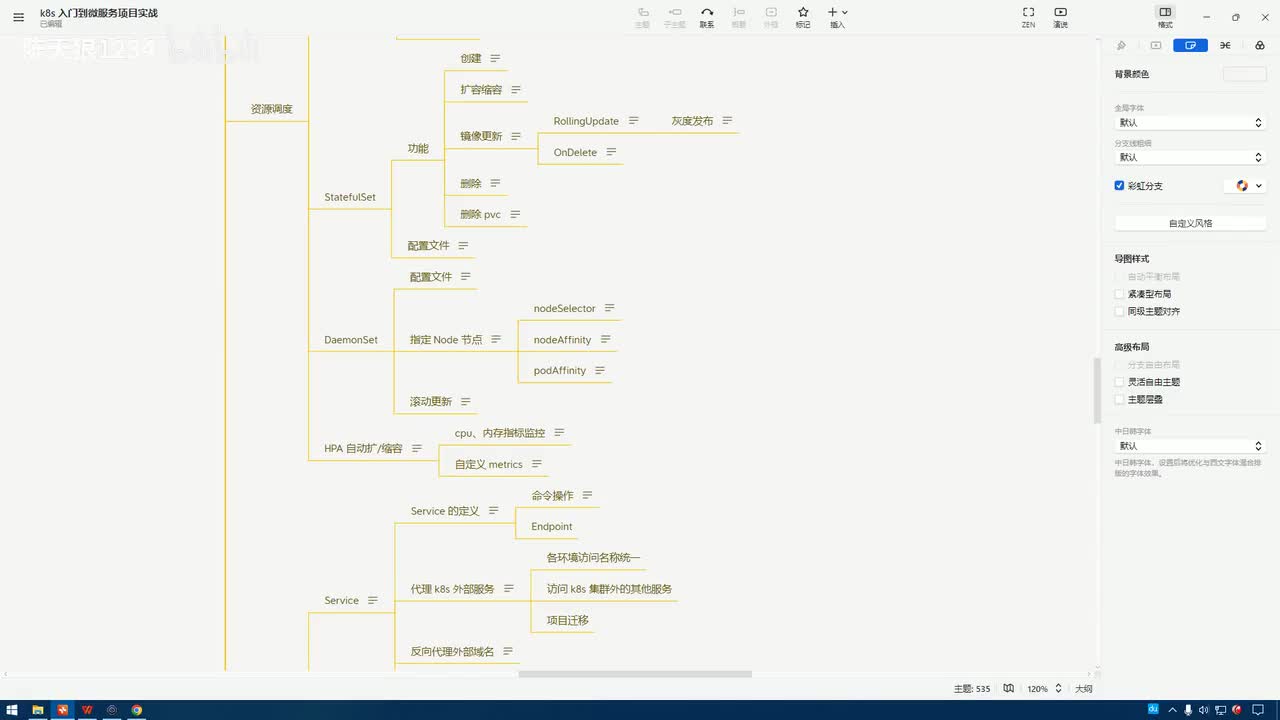Open the skeleton structure tab
The height and width of the screenshot is (720, 1280).
(1225, 45)
